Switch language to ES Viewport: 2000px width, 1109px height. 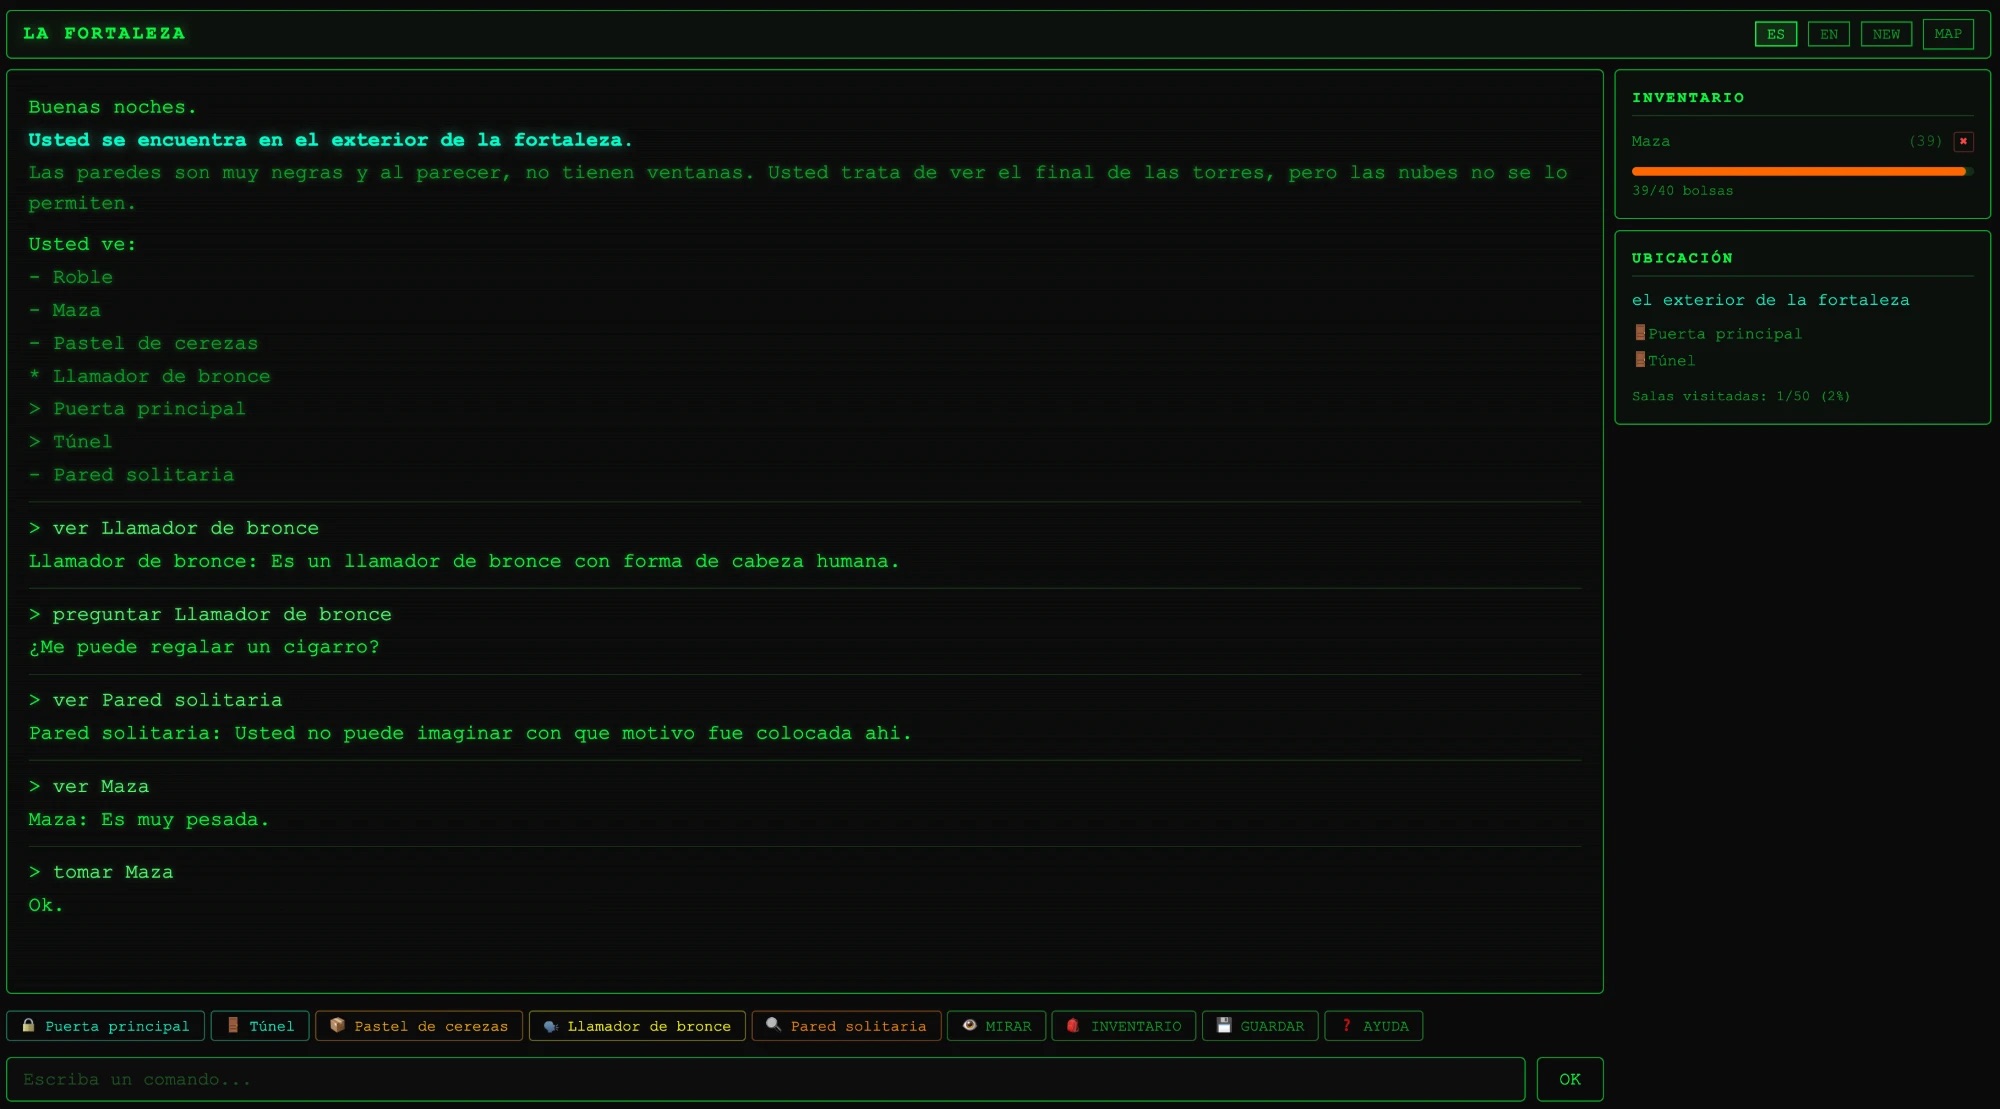(x=1776, y=34)
